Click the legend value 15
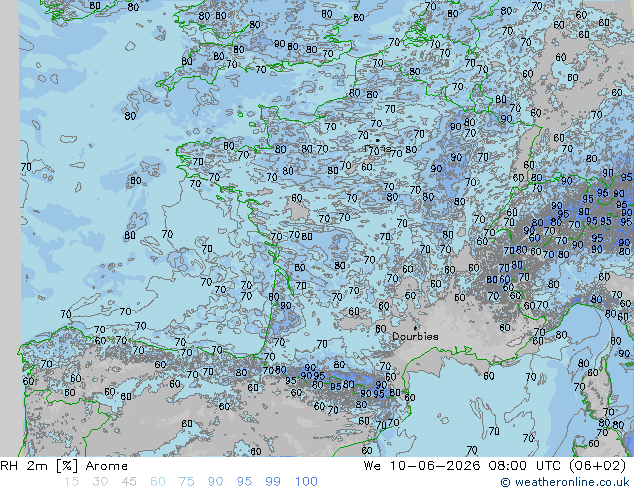The width and height of the screenshot is (634, 490). 71,482
